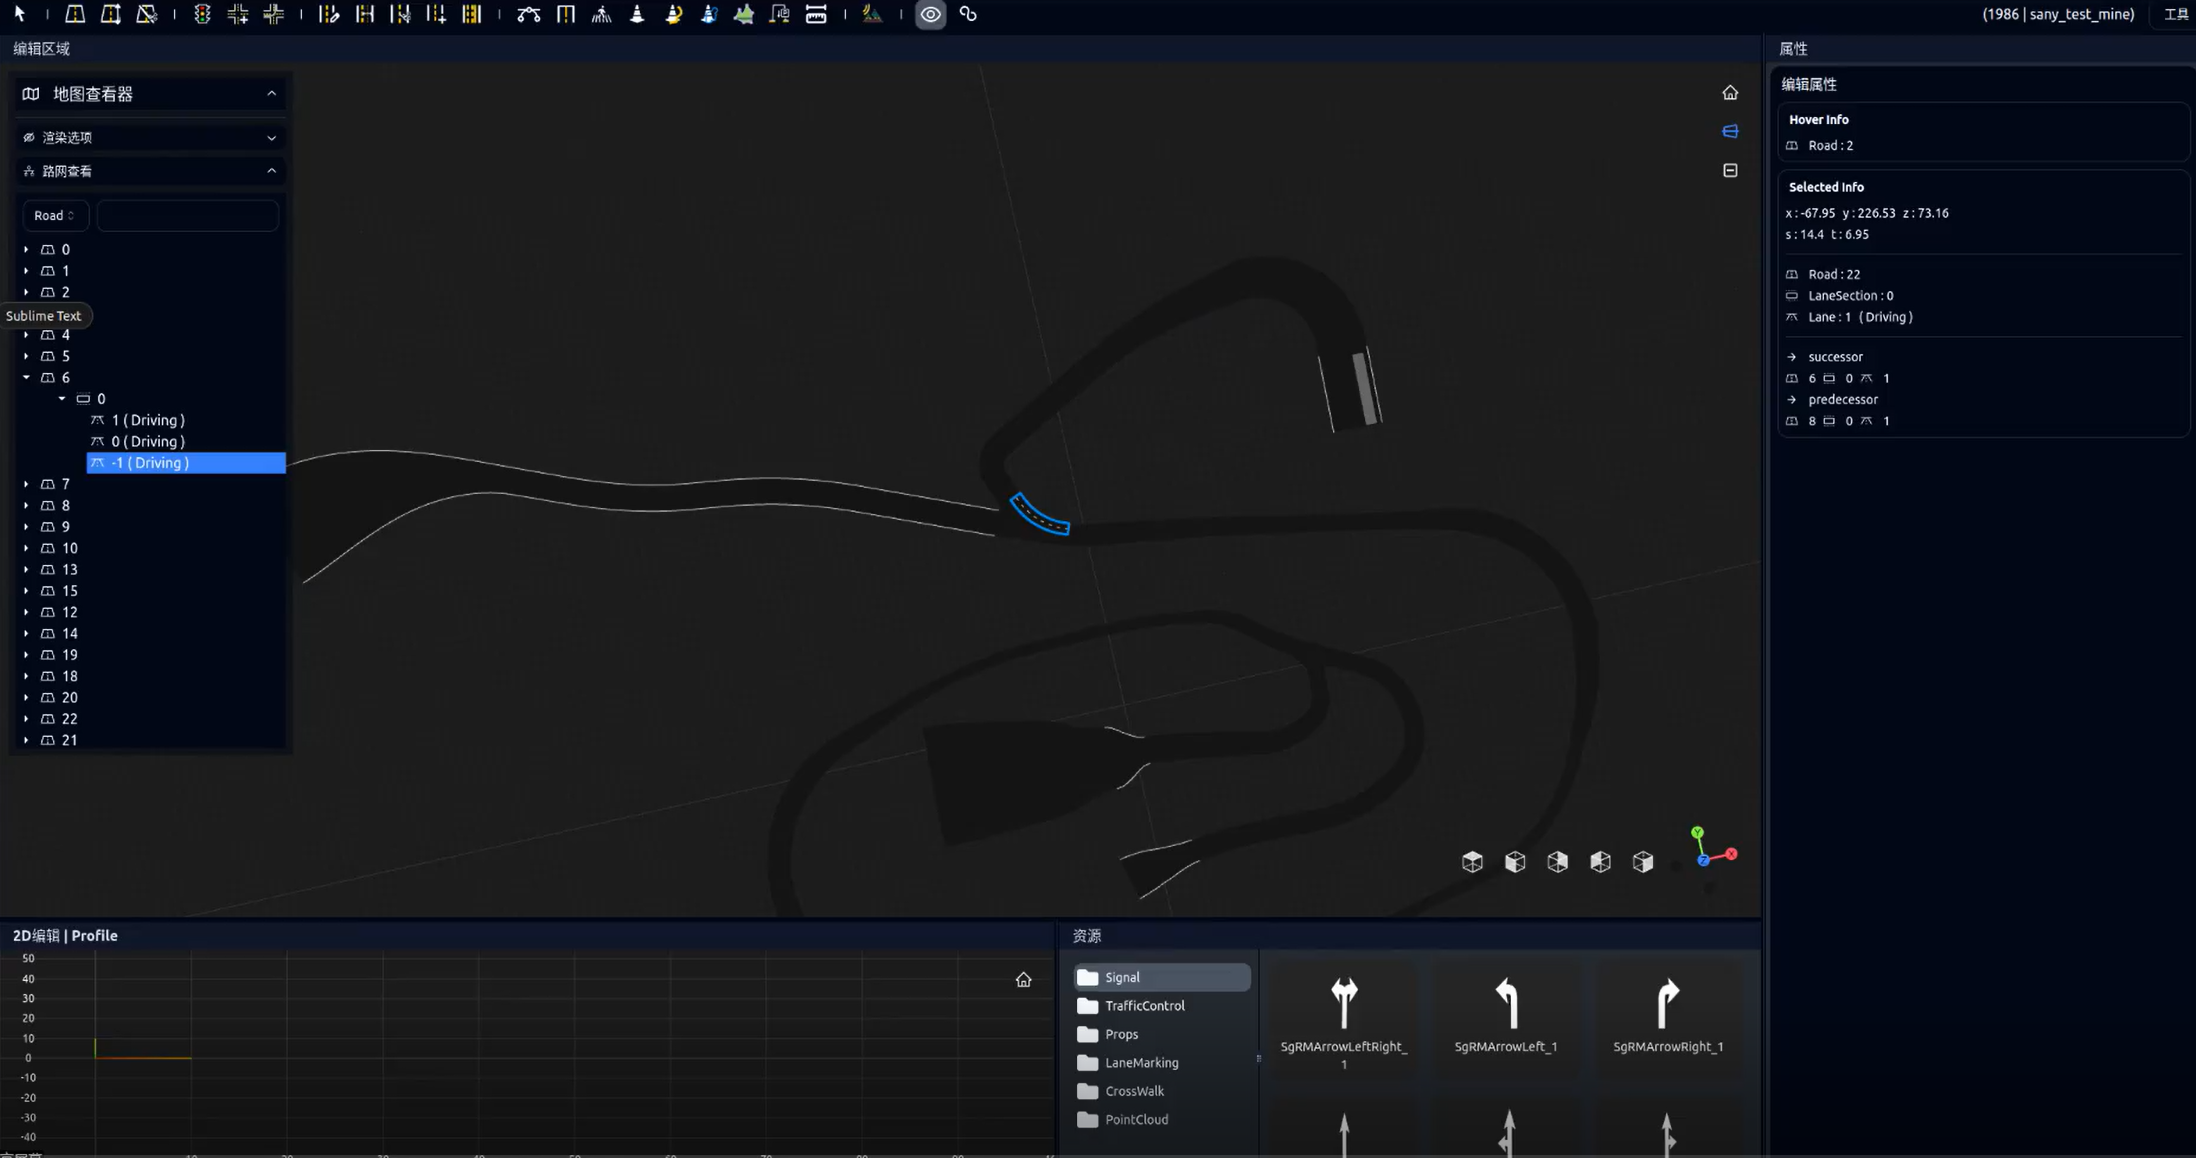Switch to the second view cube preset
The width and height of the screenshot is (2196, 1158).
(1515, 861)
